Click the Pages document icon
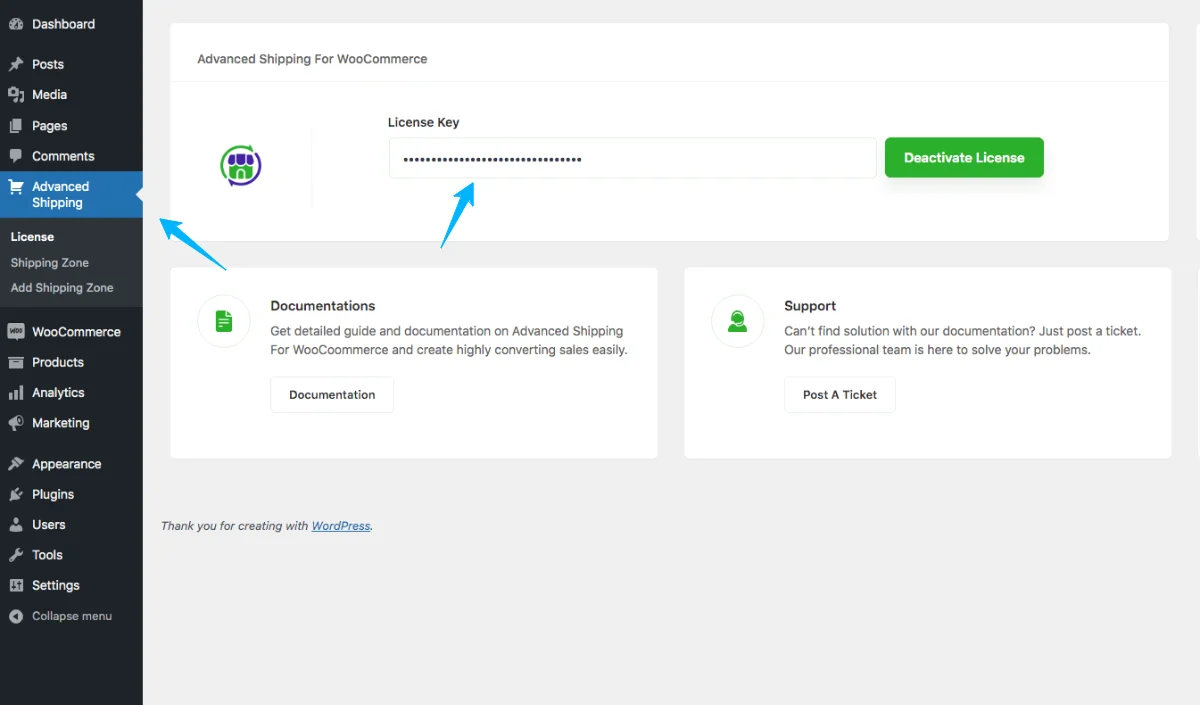 pyautogui.click(x=16, y=126)
